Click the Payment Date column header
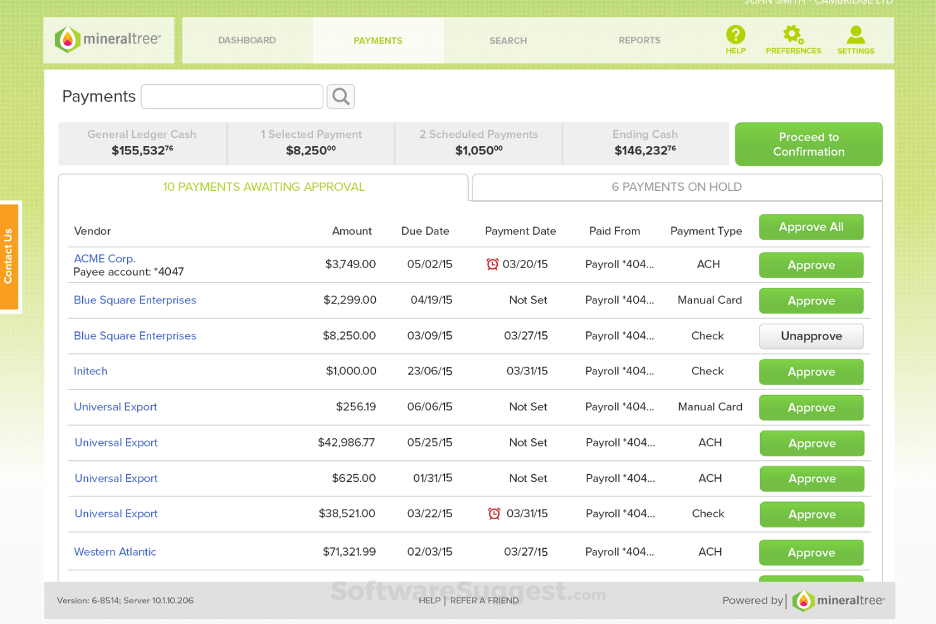This screenshot has width=936, height=624. click(x=520, y=231)
